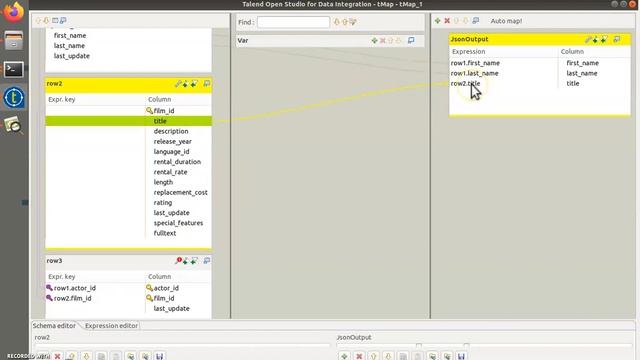The image size is (640, 360).
Task: Open the magnifier app in the dock
Action: click(x=13, y=126)
